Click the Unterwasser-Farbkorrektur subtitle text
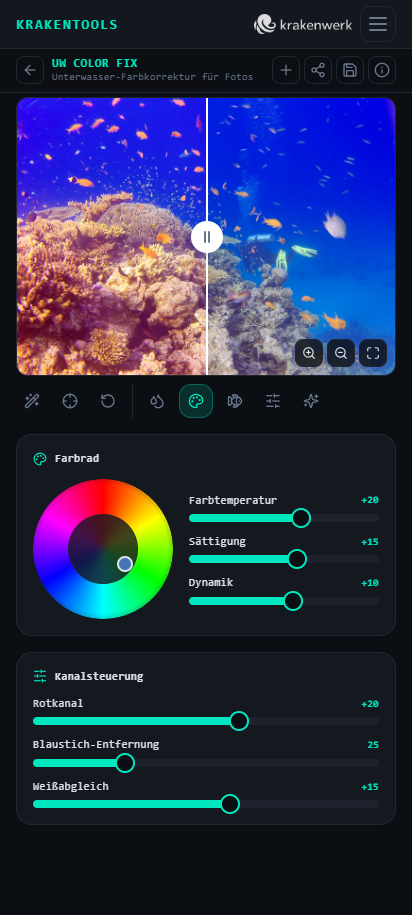The image size is (412, 915). (x=152, y=76)
